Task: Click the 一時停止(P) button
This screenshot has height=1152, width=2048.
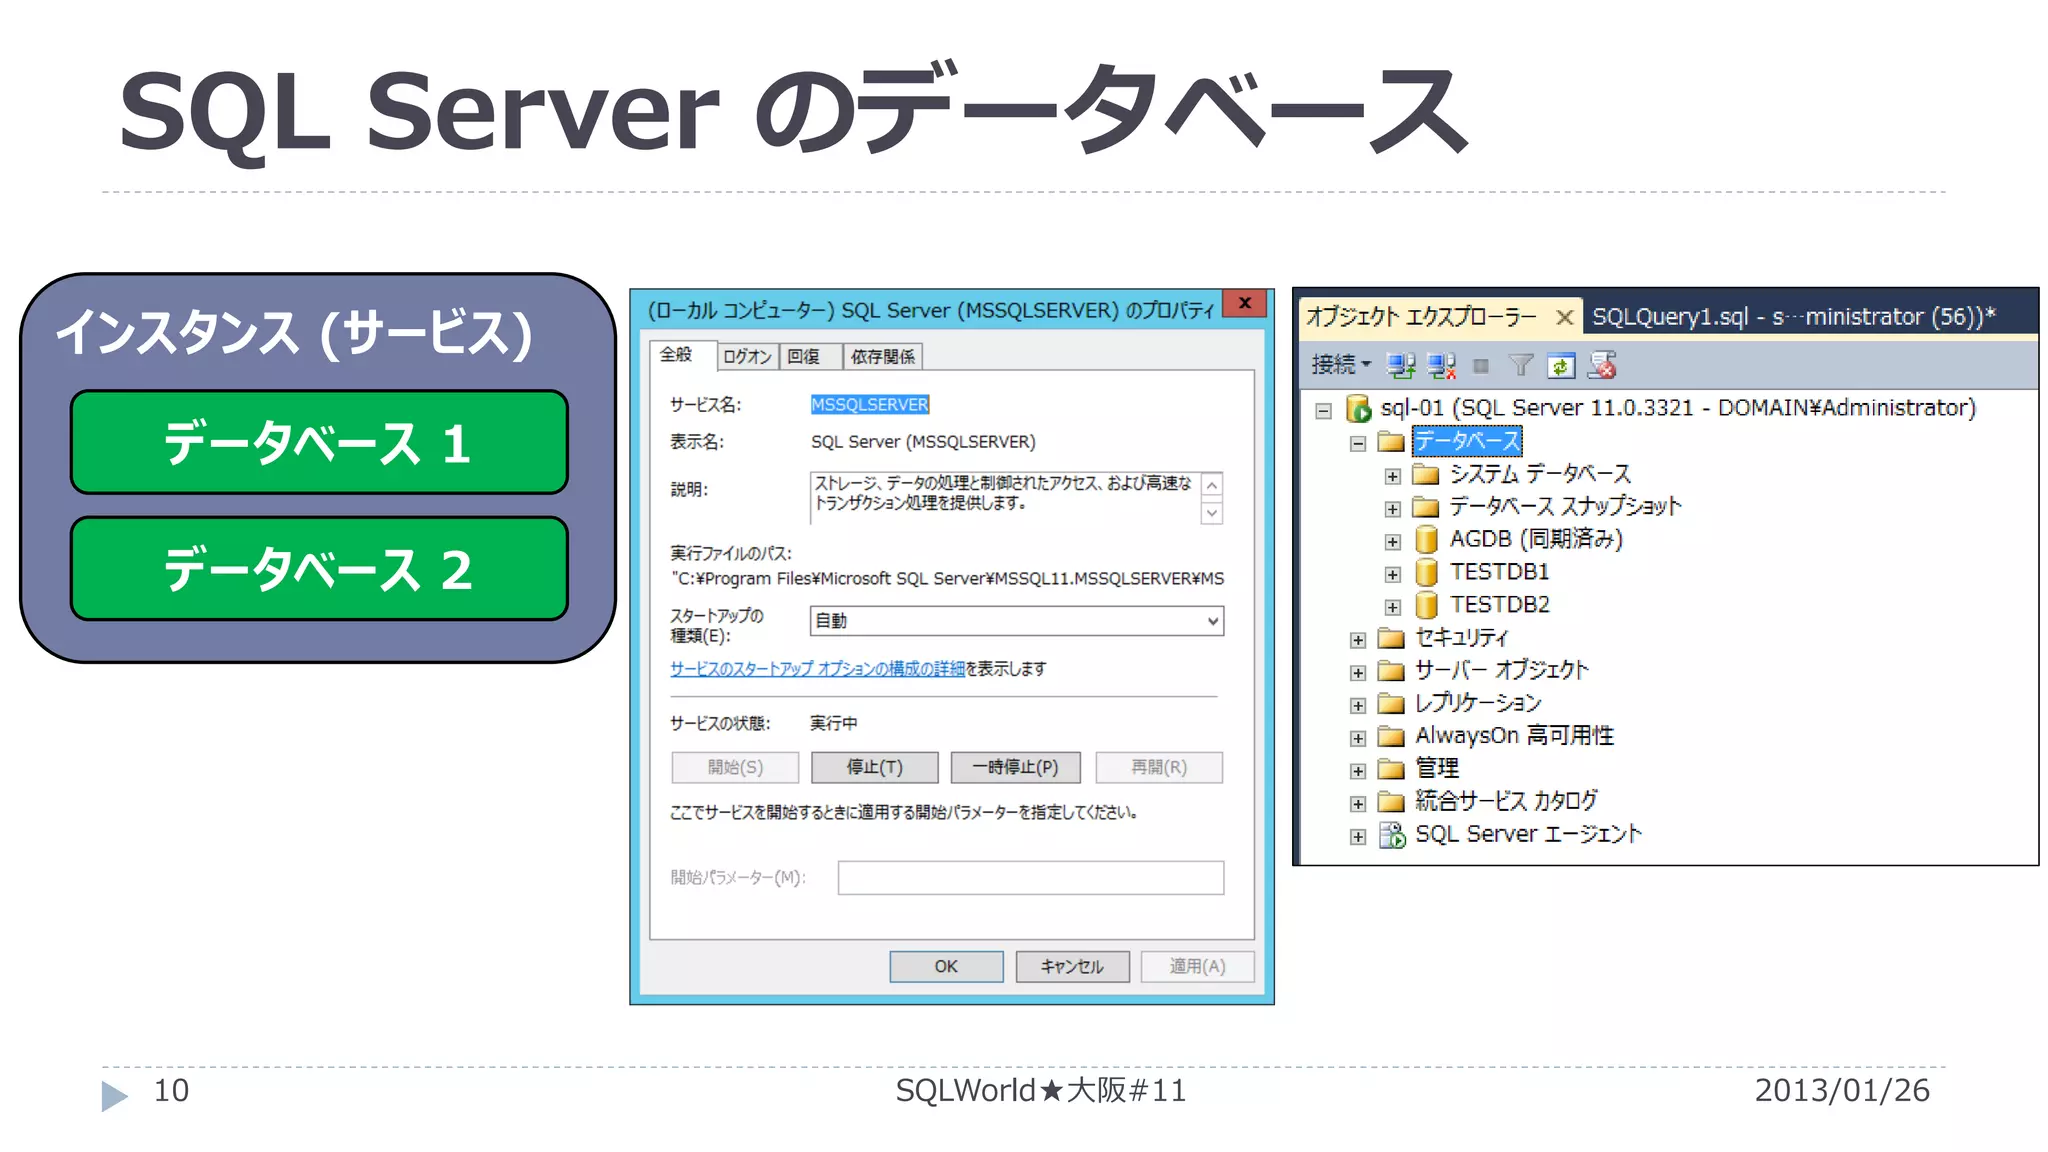Action: (1016, 767)
